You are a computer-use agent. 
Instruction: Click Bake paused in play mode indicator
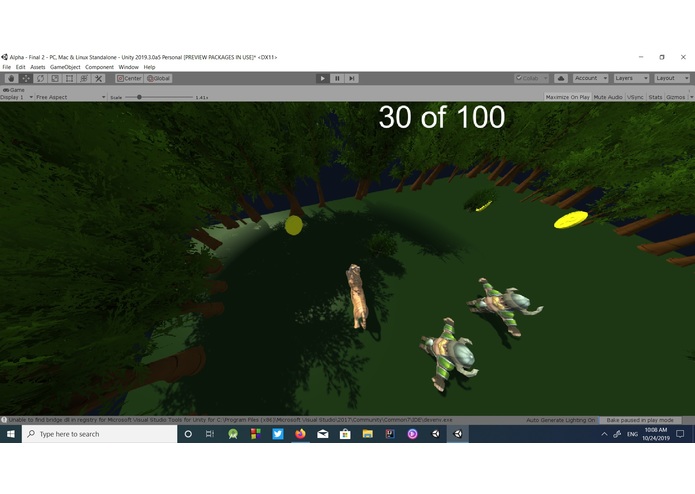coord(640,420)
